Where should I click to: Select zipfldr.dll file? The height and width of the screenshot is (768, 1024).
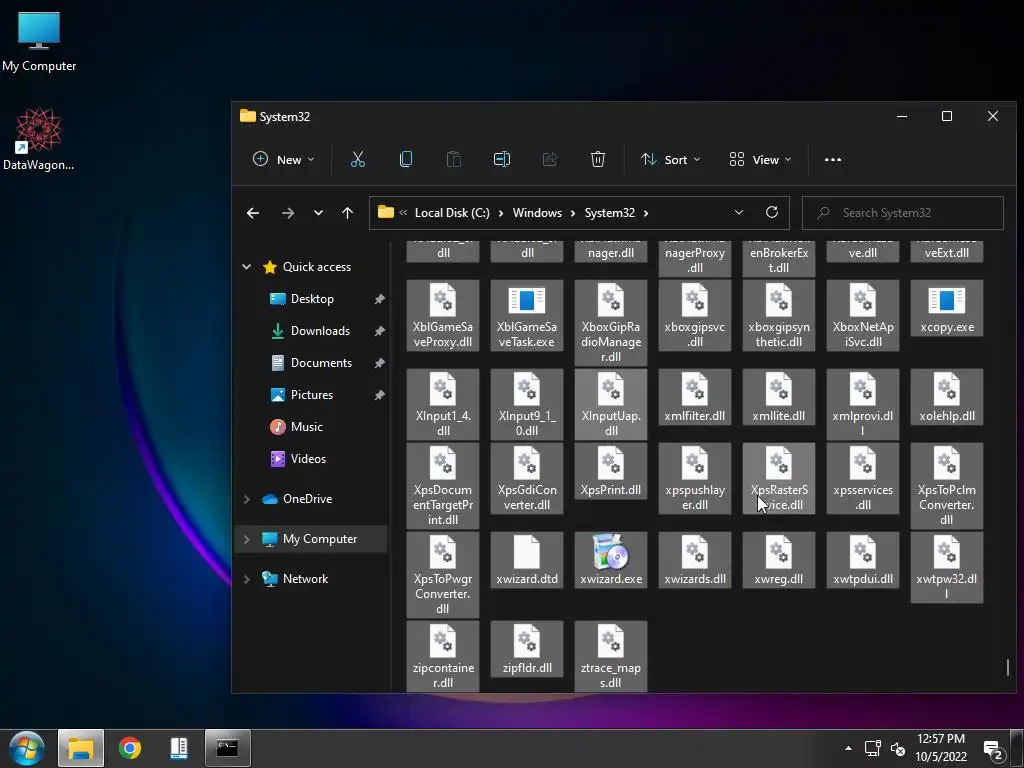(x=527, y=648)
